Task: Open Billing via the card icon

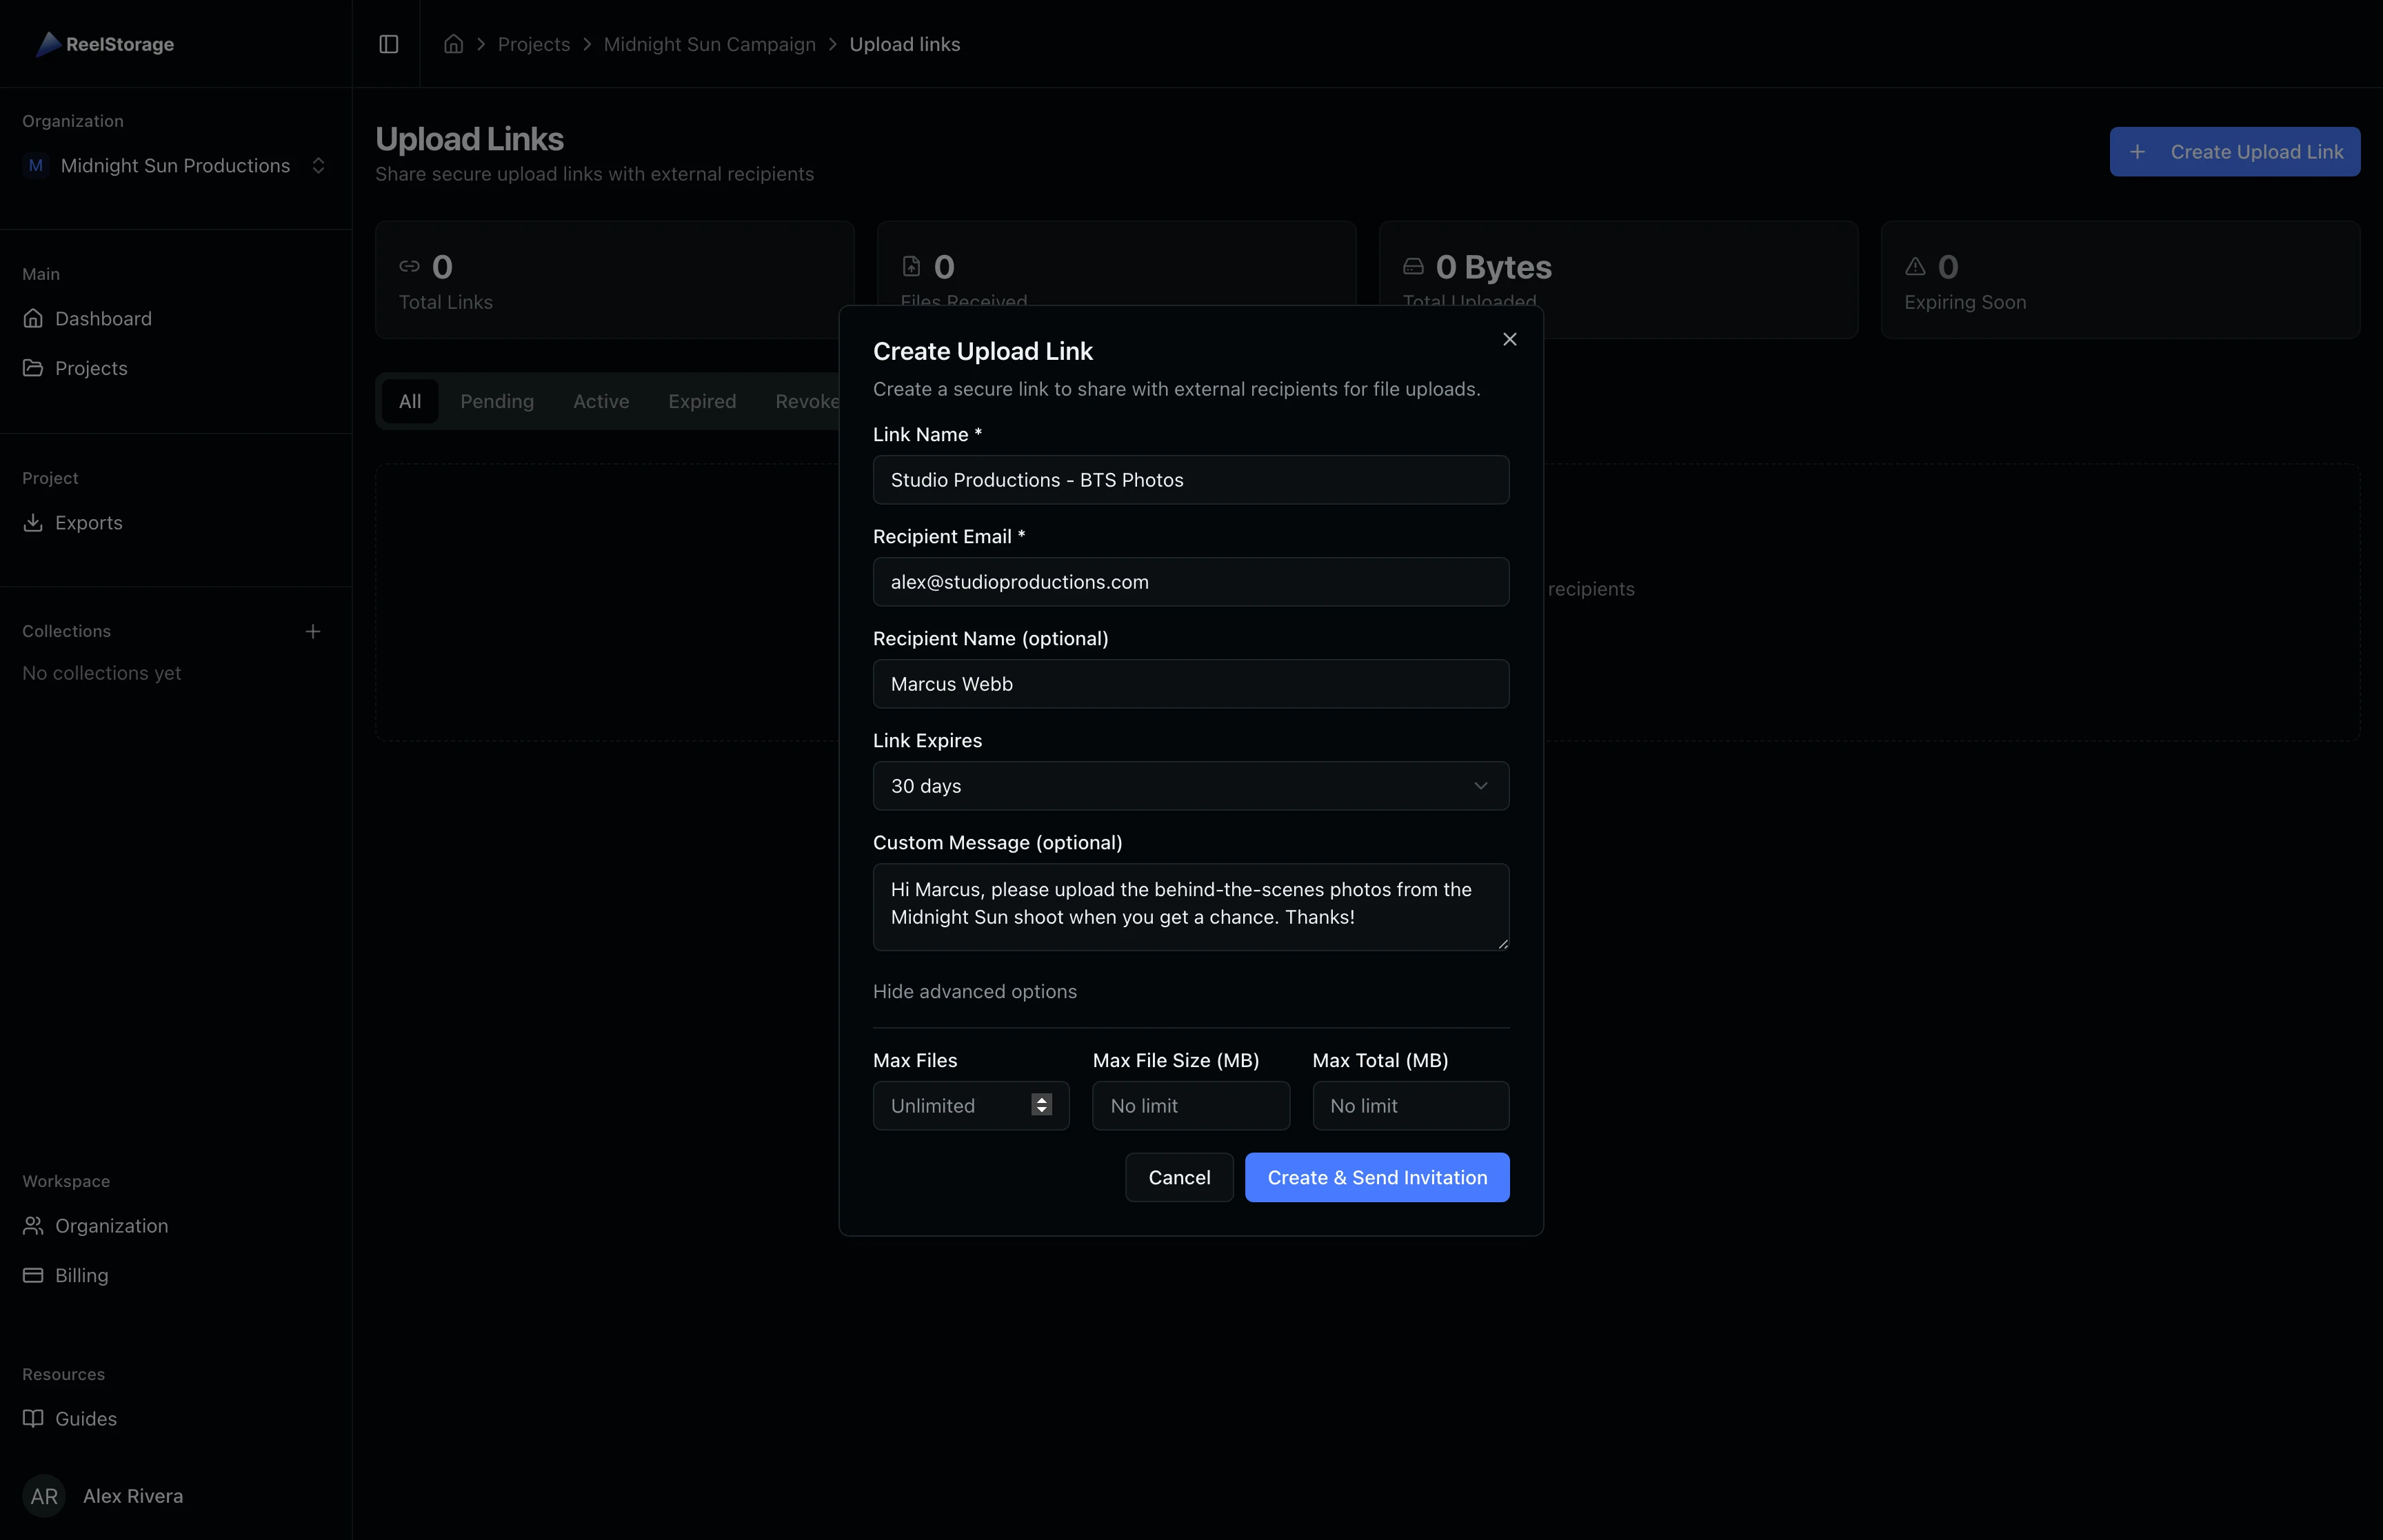Action: click(x=34, y=1274)
